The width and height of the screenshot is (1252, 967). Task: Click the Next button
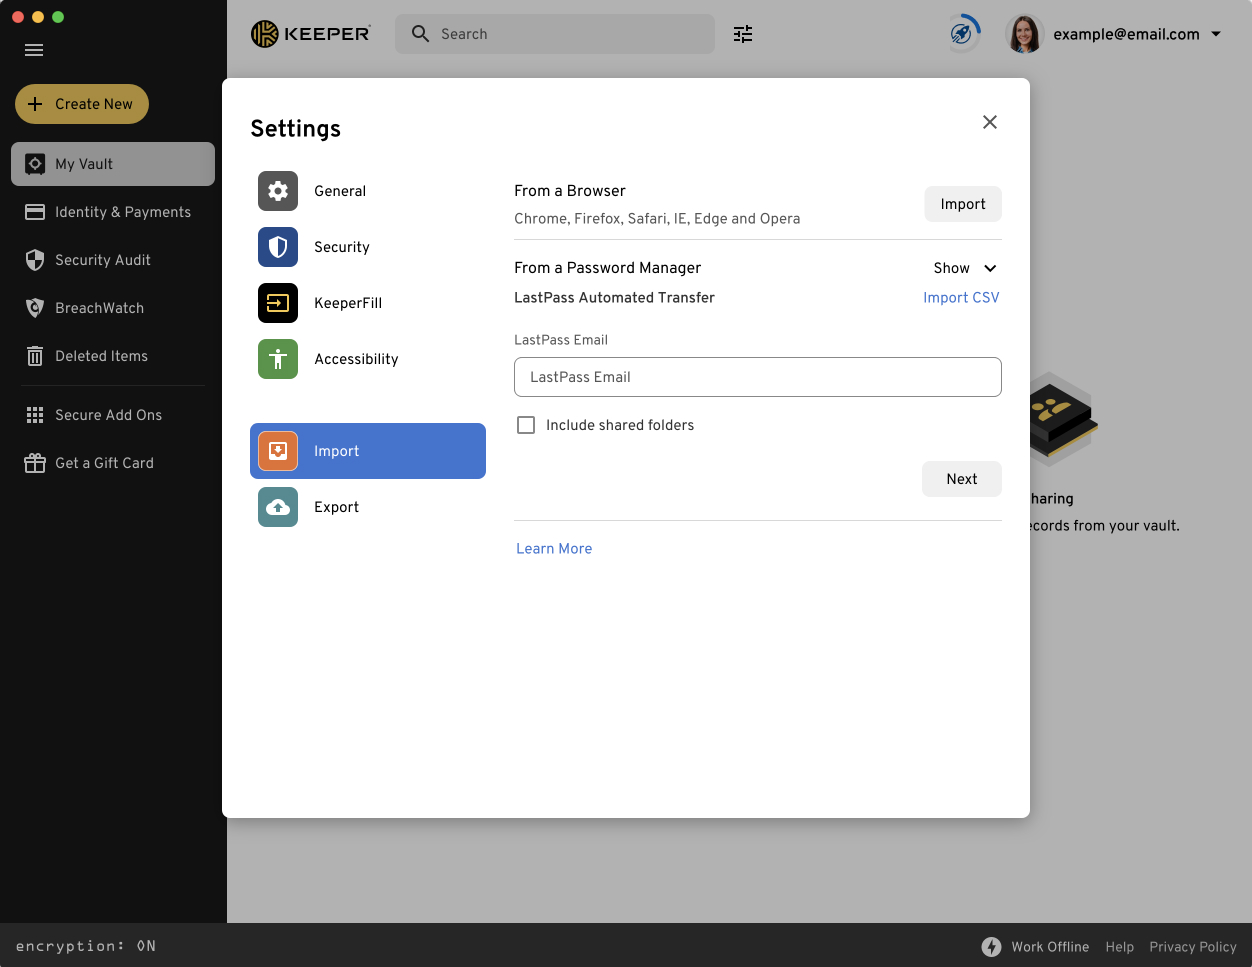[961, 479]
